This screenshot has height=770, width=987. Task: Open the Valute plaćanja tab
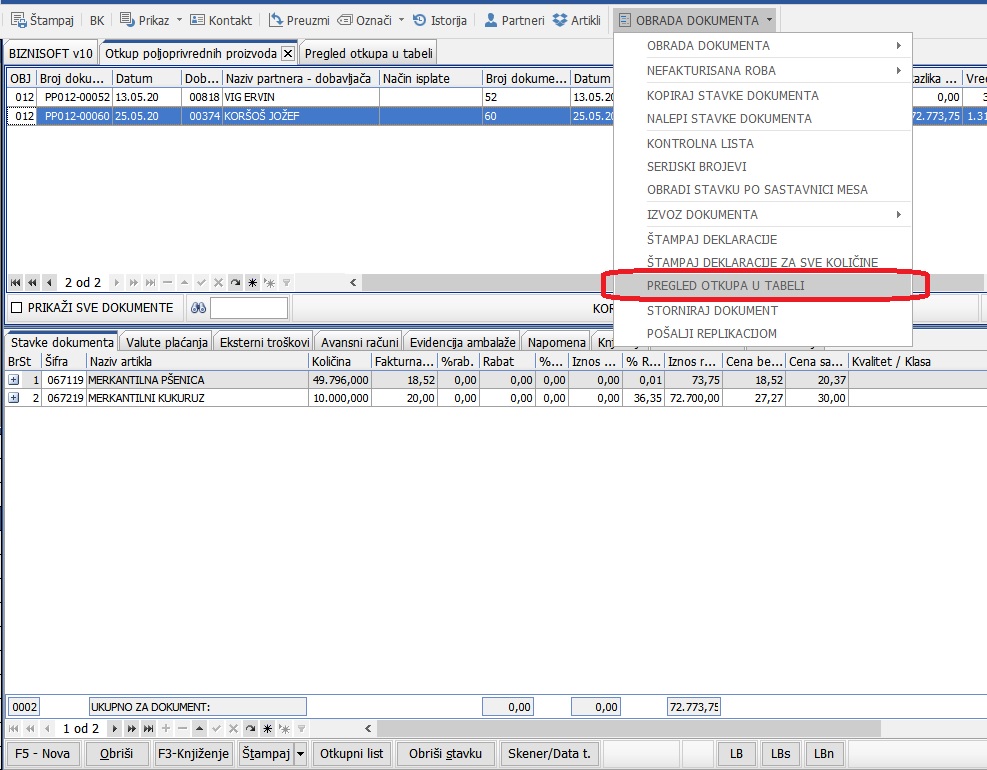166,343
